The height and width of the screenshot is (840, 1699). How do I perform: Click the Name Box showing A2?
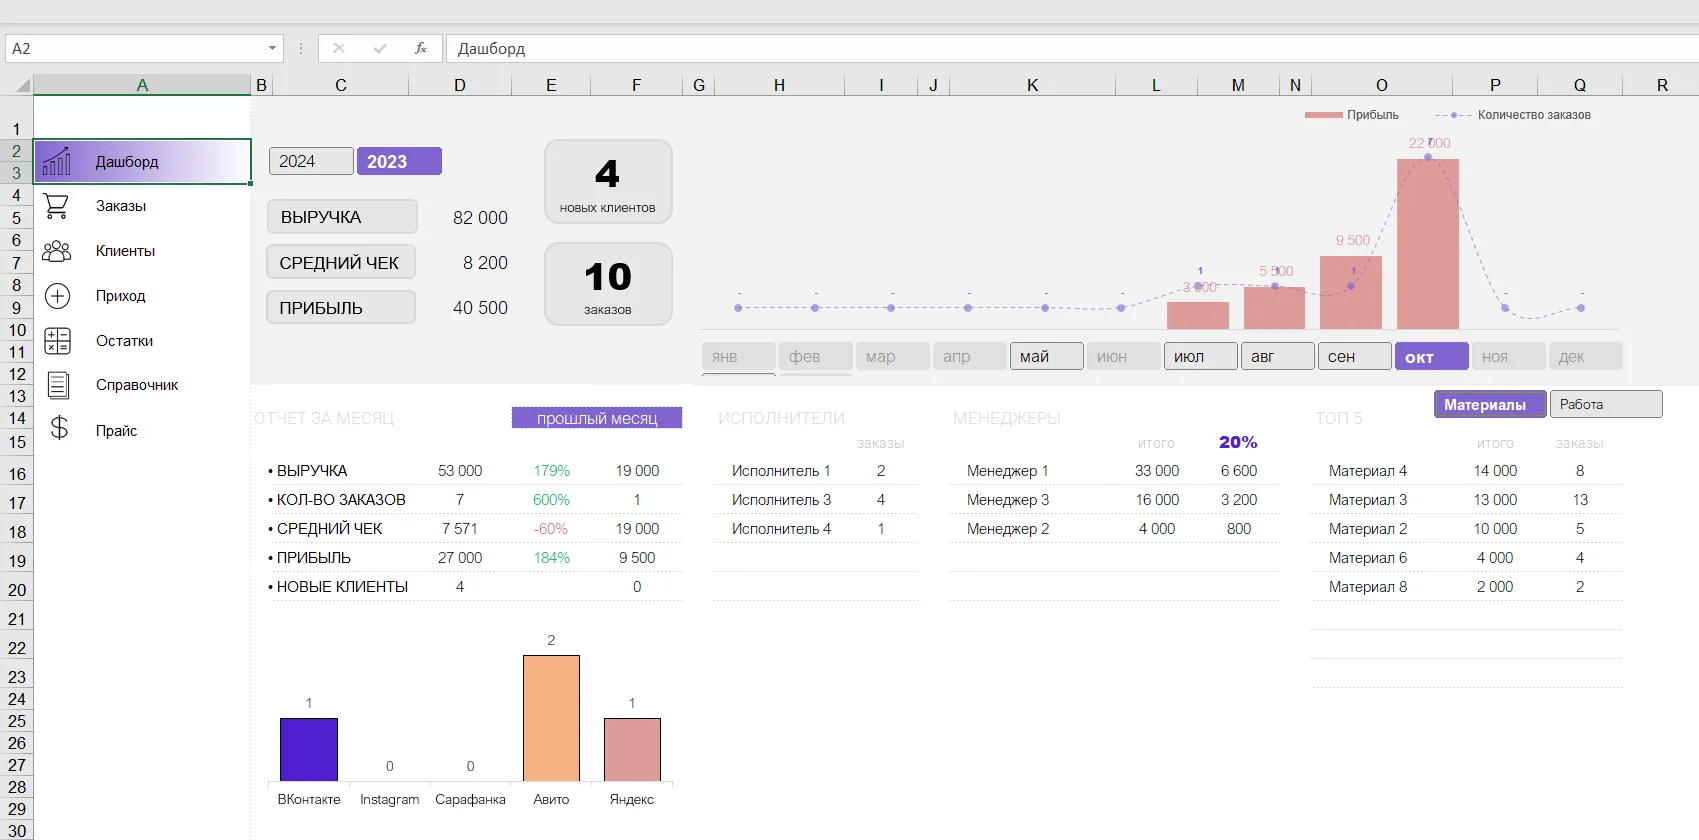[136, 48]
